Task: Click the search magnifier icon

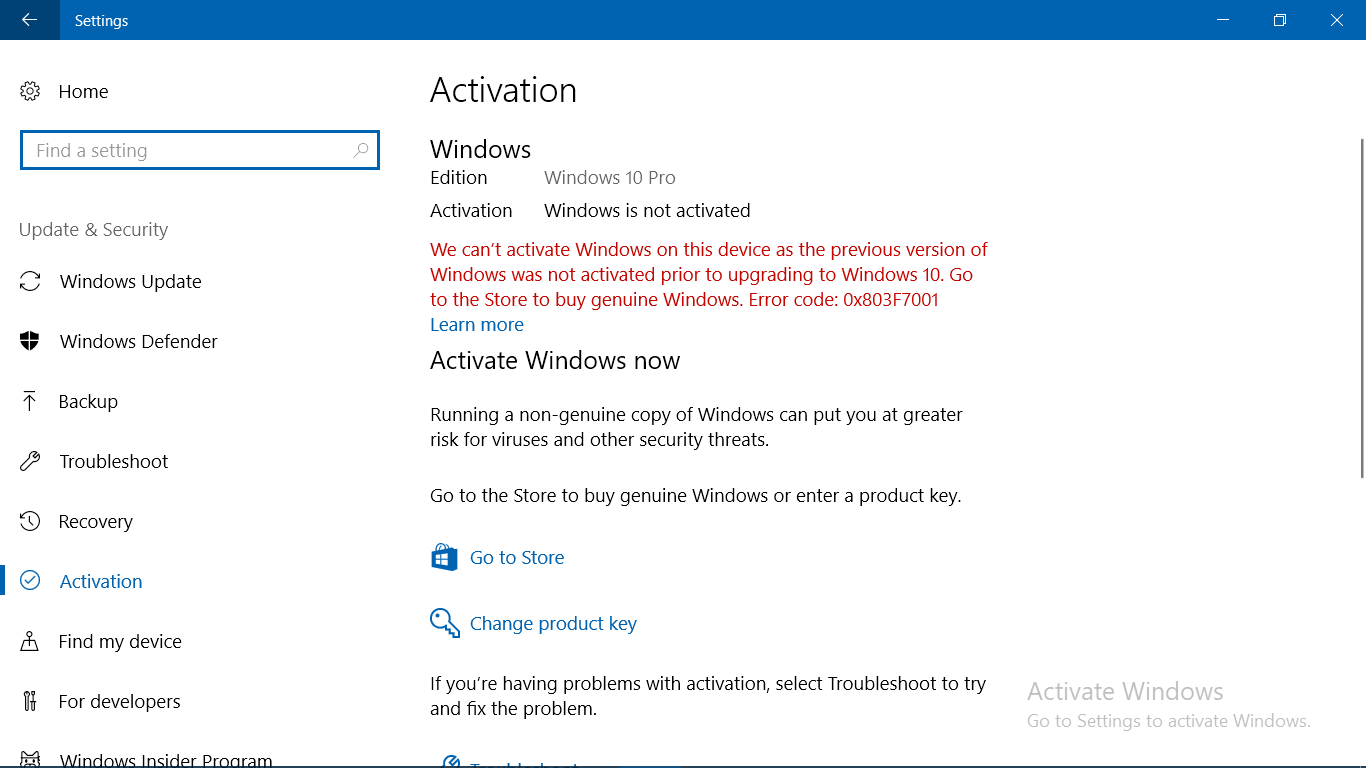Action: click(361, 150)
